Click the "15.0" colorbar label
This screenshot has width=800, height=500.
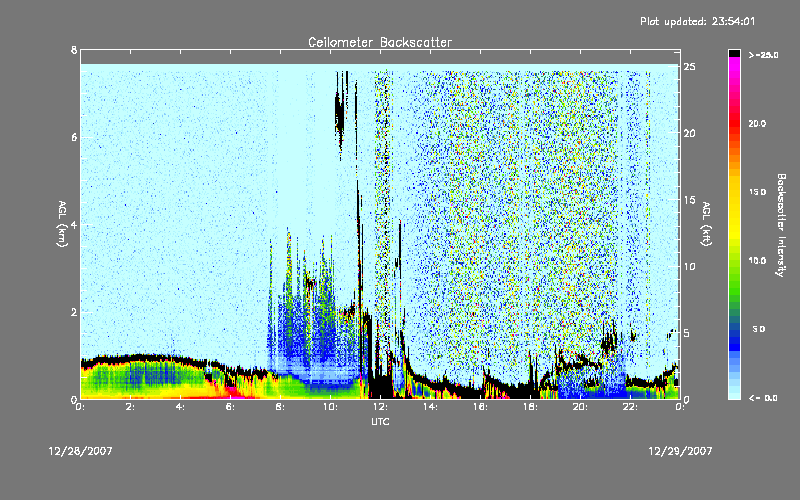click(x=757, y=192)
